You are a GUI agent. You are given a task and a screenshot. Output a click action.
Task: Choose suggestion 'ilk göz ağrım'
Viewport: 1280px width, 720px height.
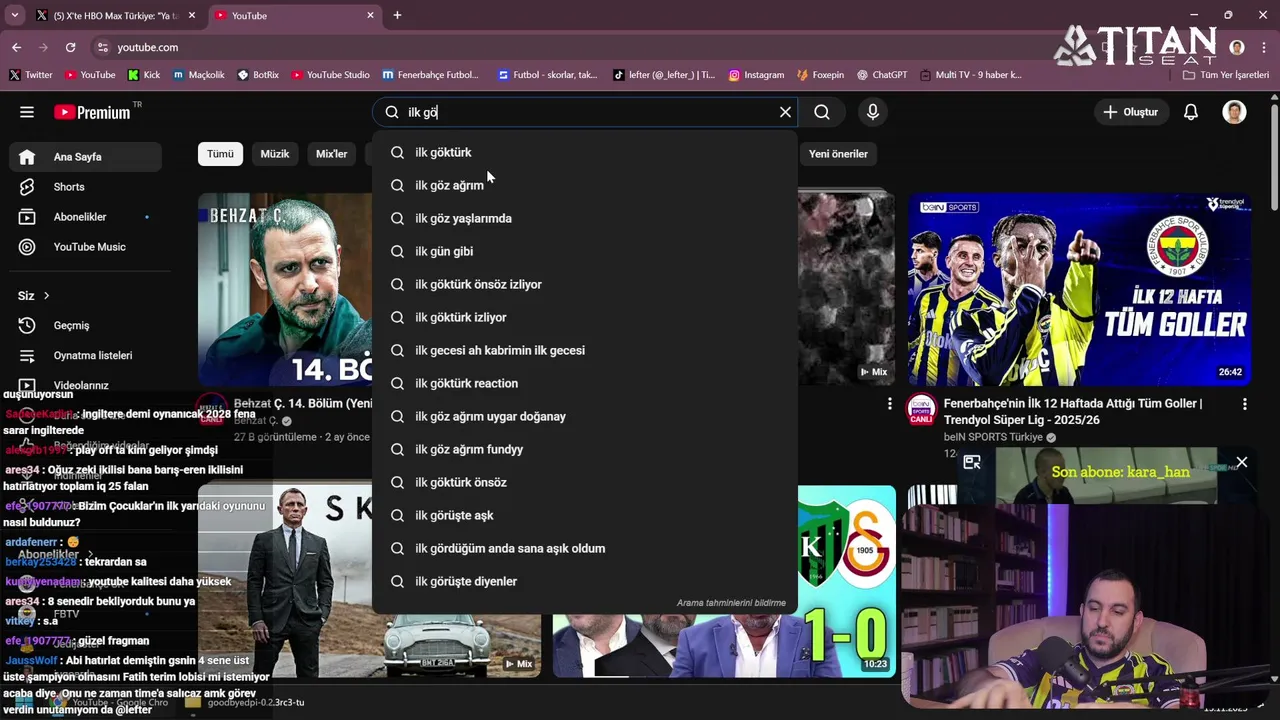585,185
